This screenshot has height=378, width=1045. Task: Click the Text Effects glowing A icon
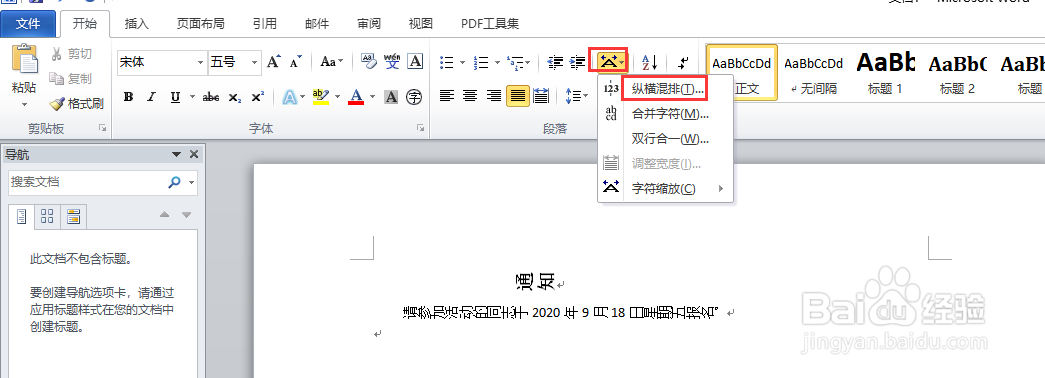pyautogui.click(x=289, y=97)
